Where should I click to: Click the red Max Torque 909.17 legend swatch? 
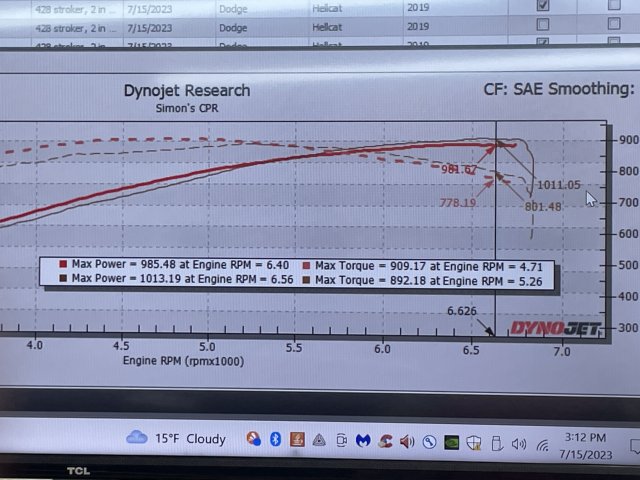[306, 266]
